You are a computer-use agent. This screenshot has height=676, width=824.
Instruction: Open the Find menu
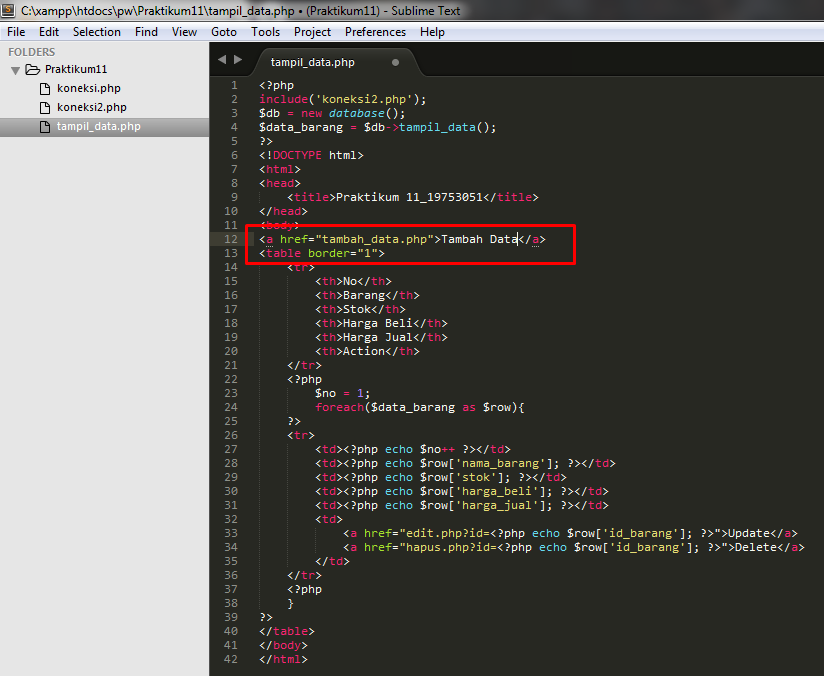[x=146, y=32]
